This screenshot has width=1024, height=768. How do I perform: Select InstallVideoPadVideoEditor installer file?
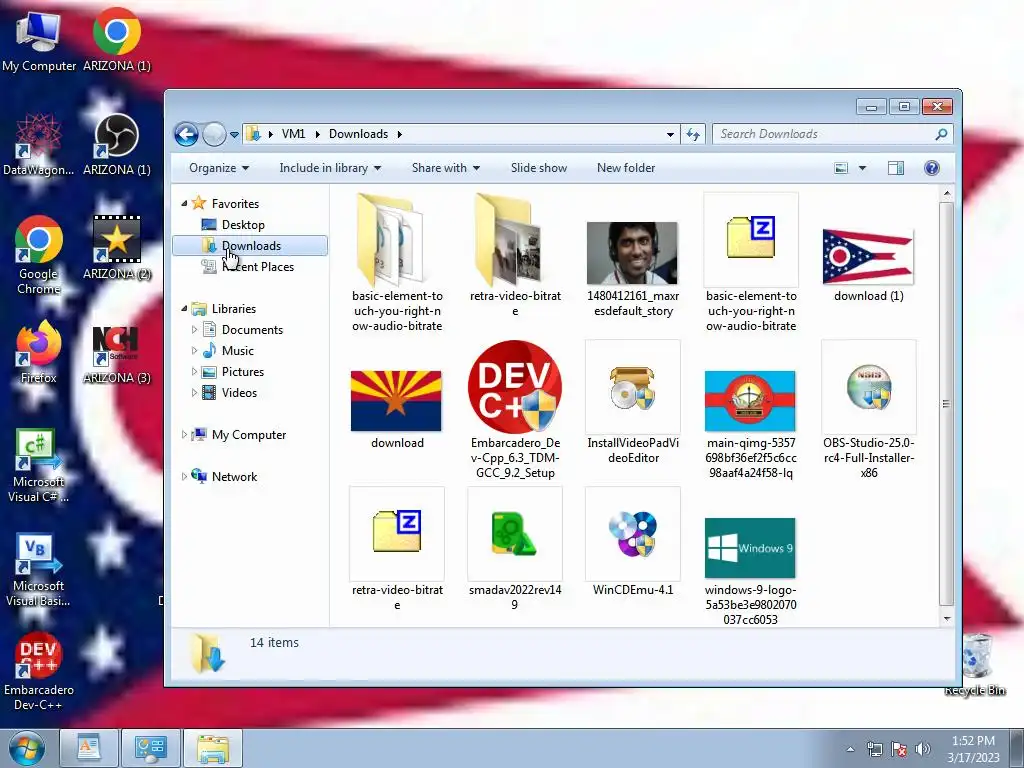(633, 402)
